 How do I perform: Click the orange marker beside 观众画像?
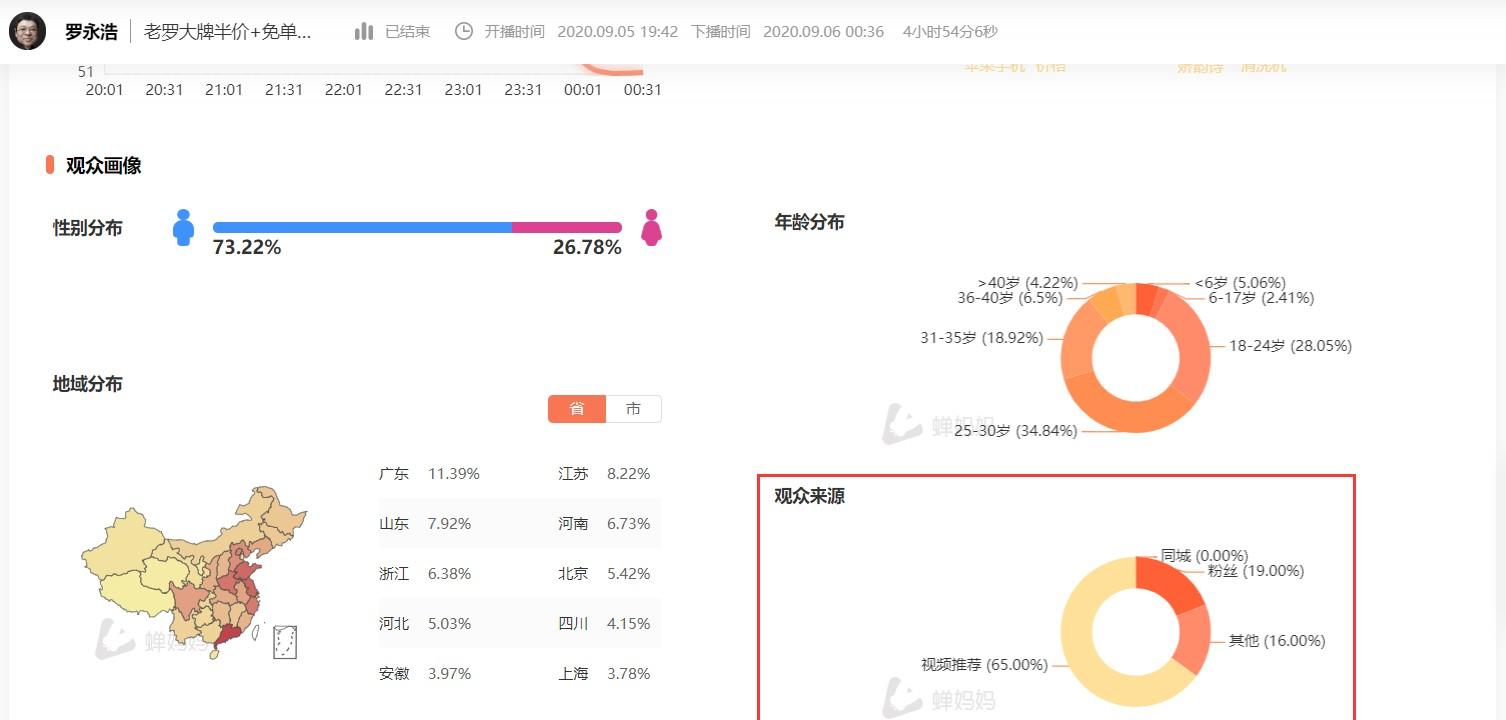[x=50, y=165]
